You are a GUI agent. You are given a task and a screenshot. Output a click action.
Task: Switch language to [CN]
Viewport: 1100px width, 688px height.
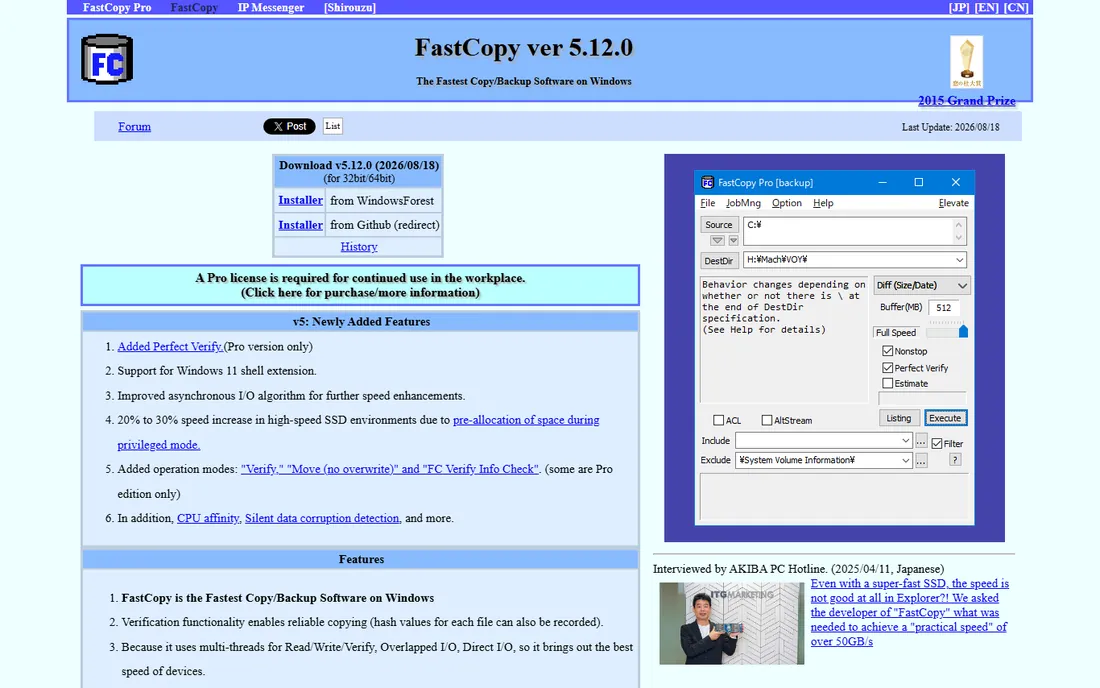click(x=1016, y=8)
